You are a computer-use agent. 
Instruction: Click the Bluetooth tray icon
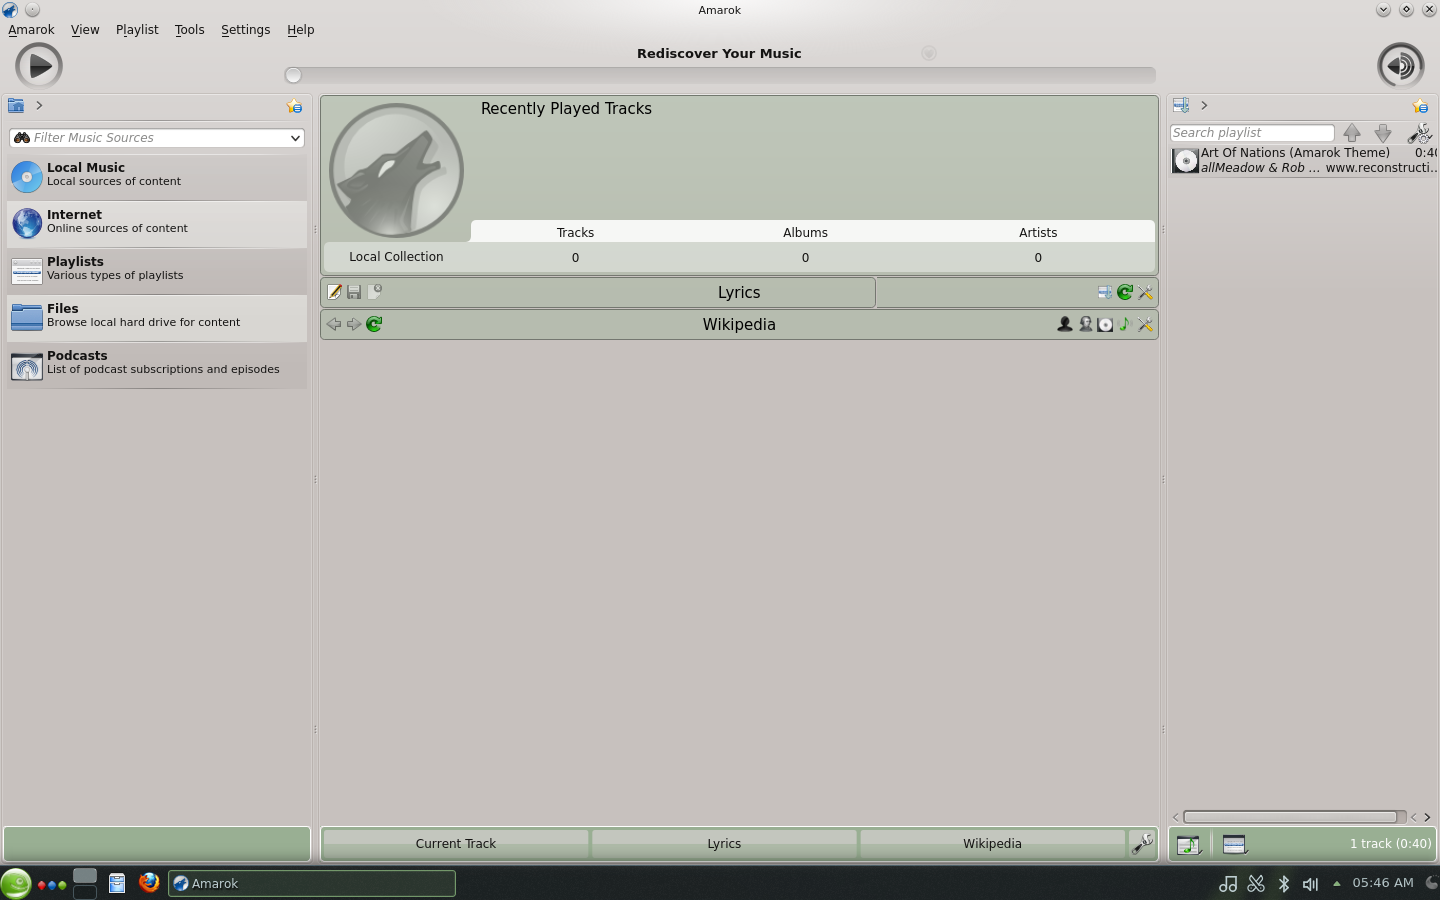click(1284, 884)
